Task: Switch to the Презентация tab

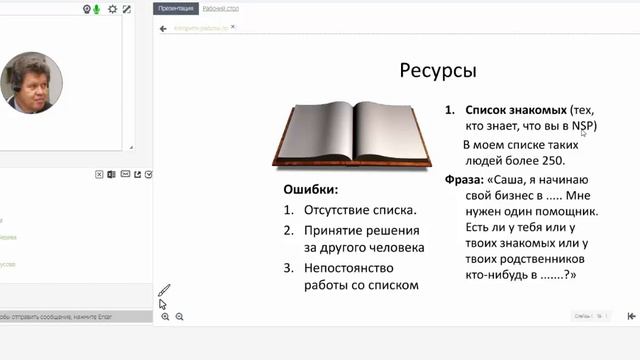Action: (x=176, y=8)
